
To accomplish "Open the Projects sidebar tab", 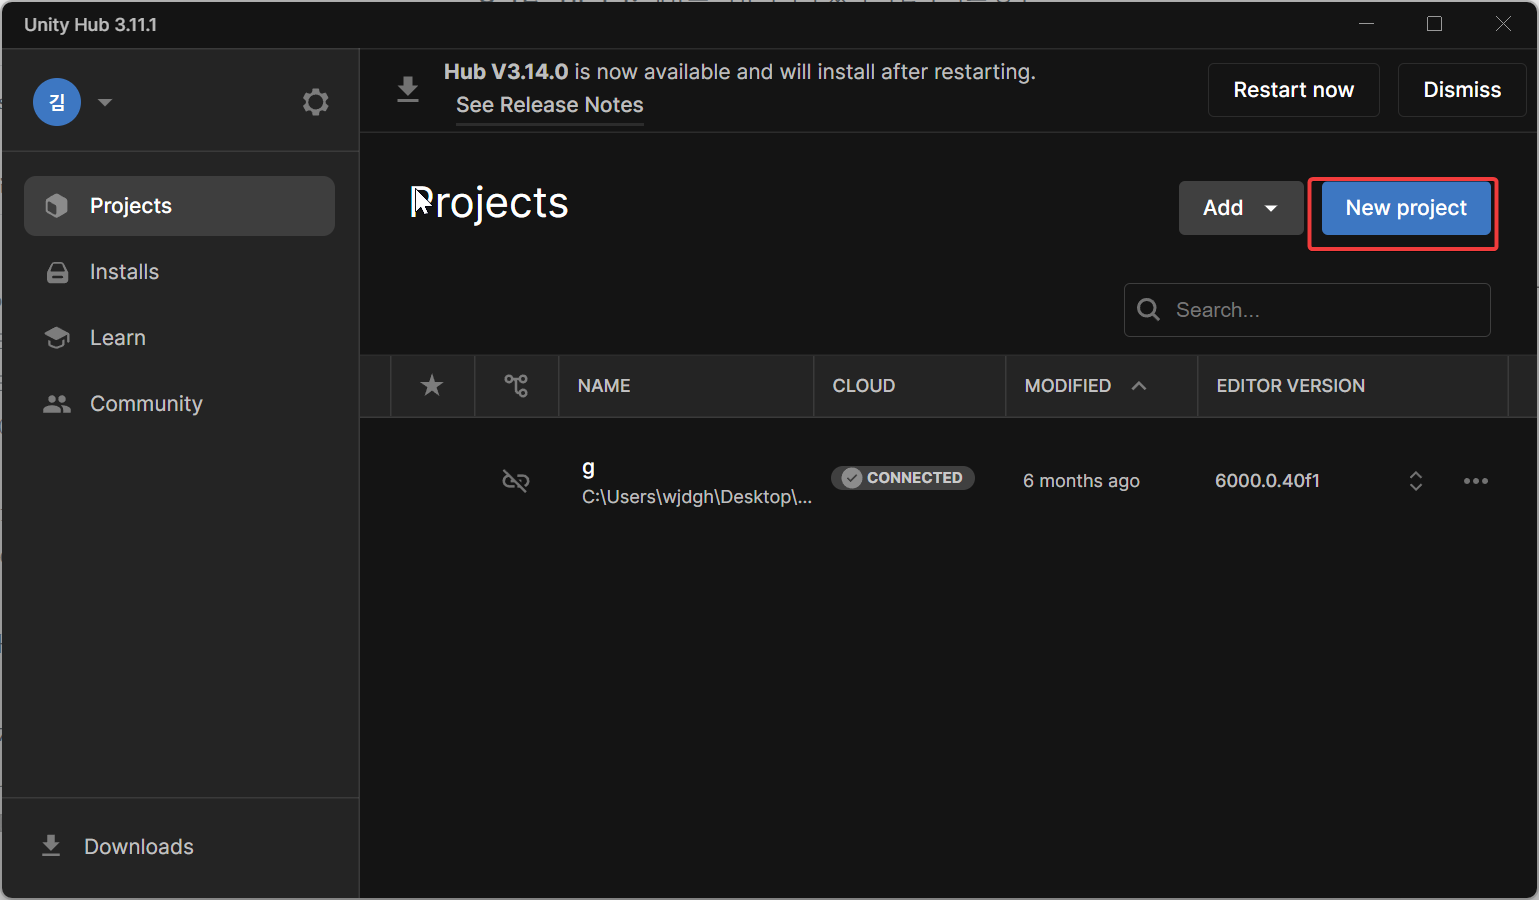I will (x=179, y=206).
